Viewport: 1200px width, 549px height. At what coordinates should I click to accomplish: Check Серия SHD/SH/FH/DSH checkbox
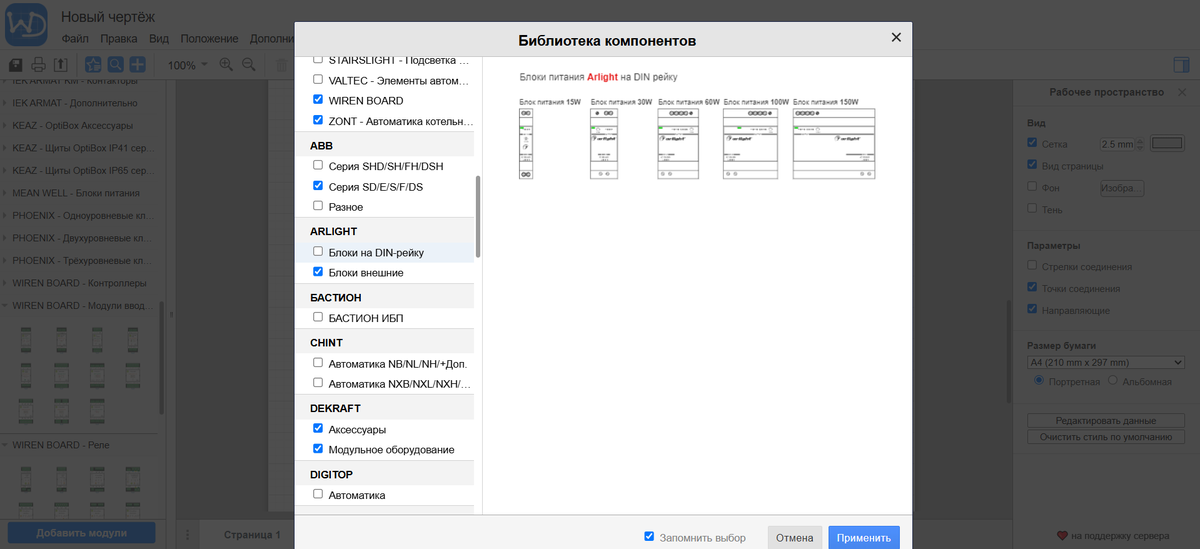(318, 165)
